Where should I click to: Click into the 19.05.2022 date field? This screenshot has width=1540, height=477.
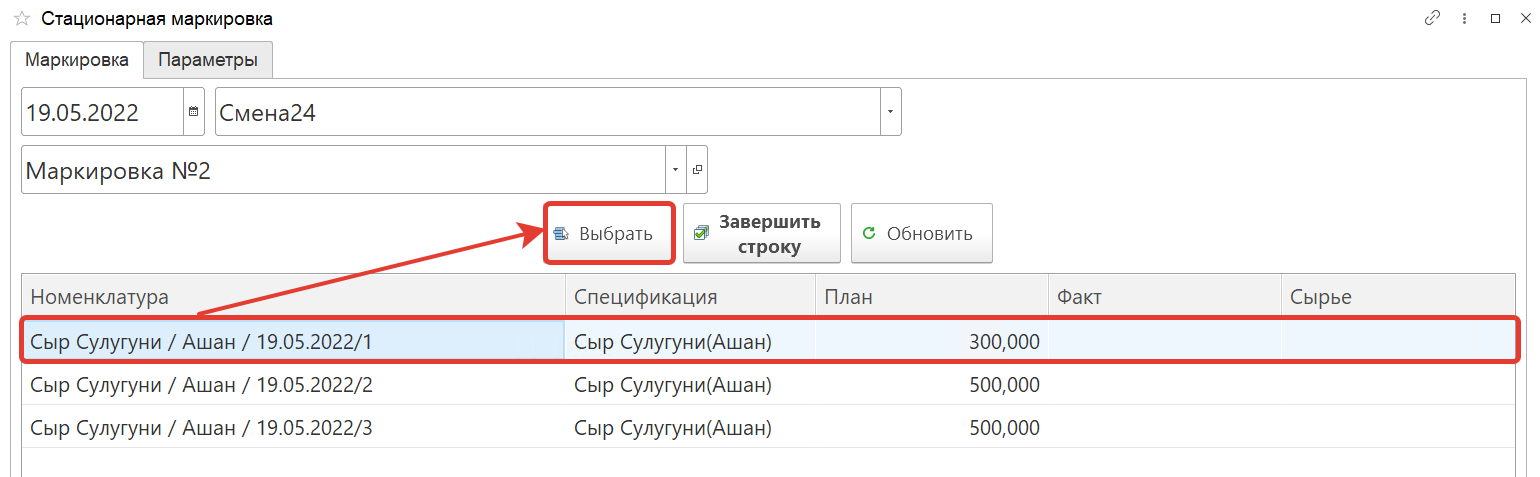point(100,112)
